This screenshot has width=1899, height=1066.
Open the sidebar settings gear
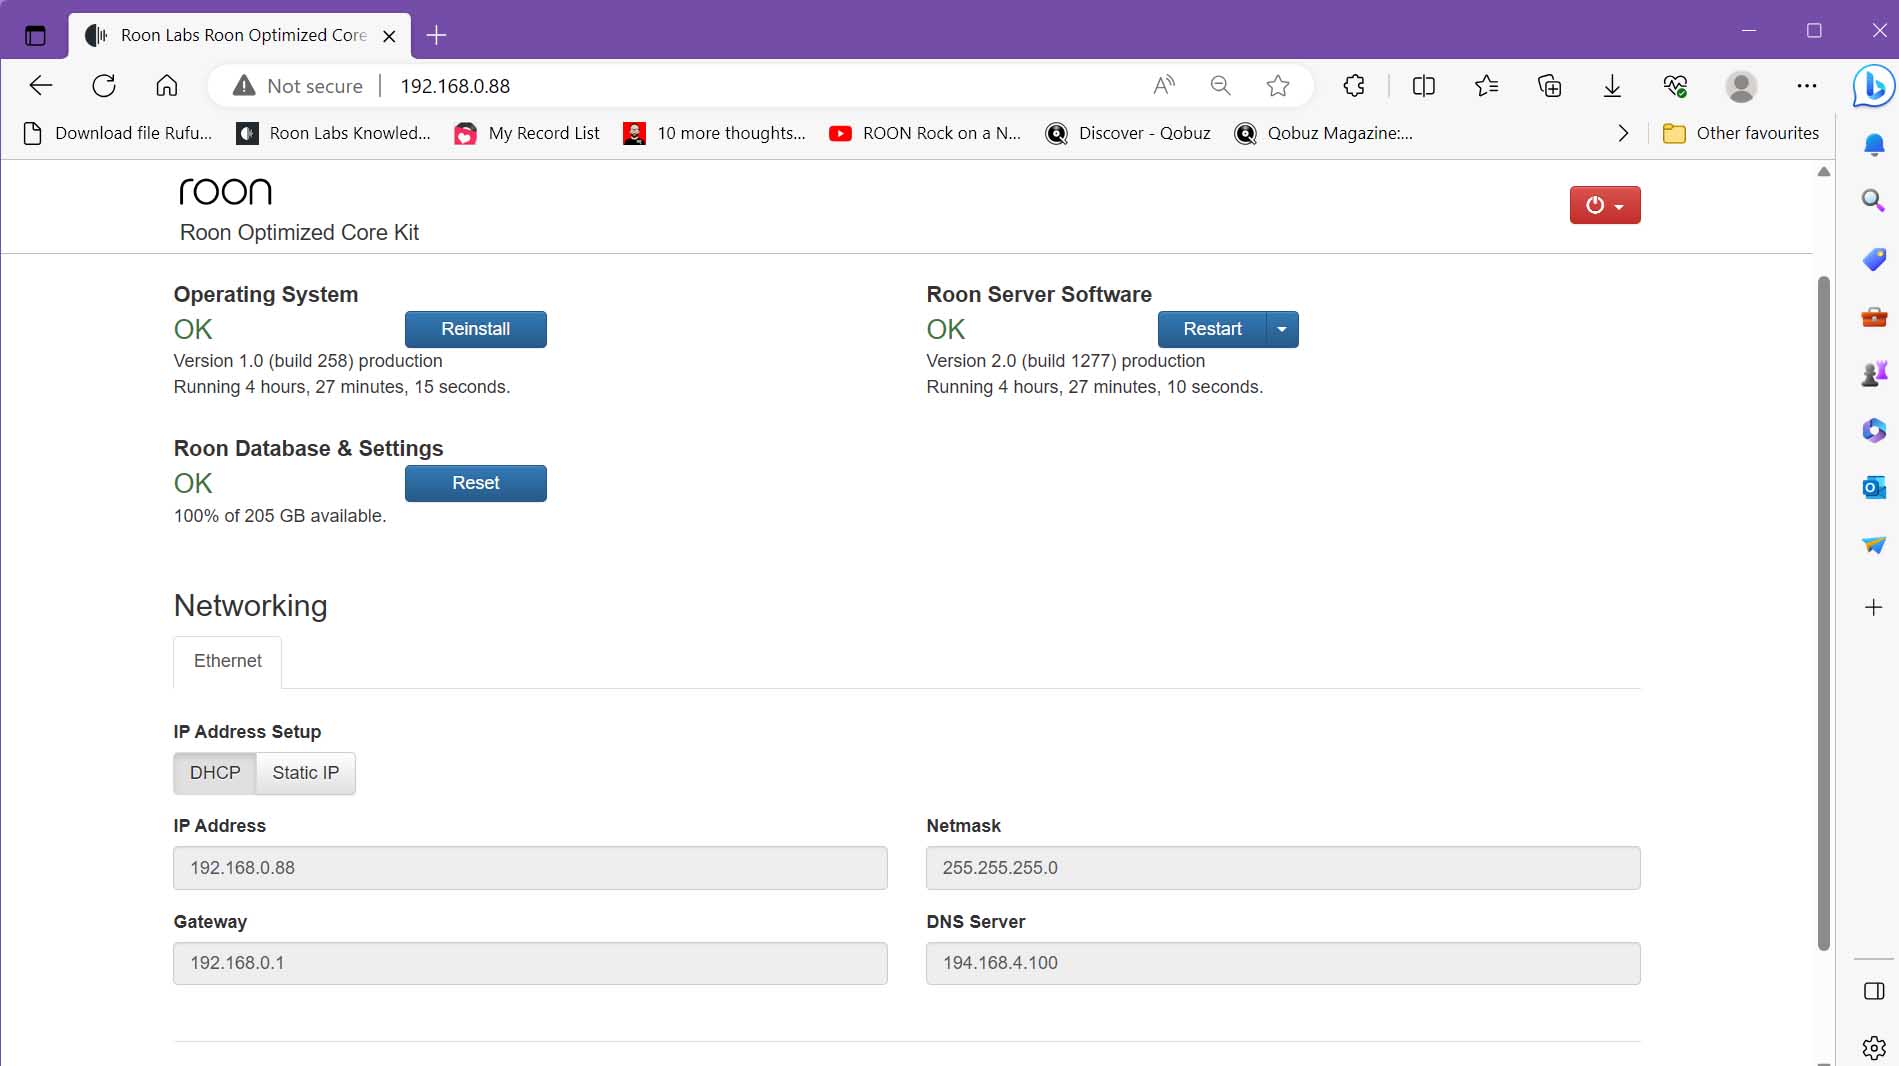pyautogui.click(x=1874, y=1048)
